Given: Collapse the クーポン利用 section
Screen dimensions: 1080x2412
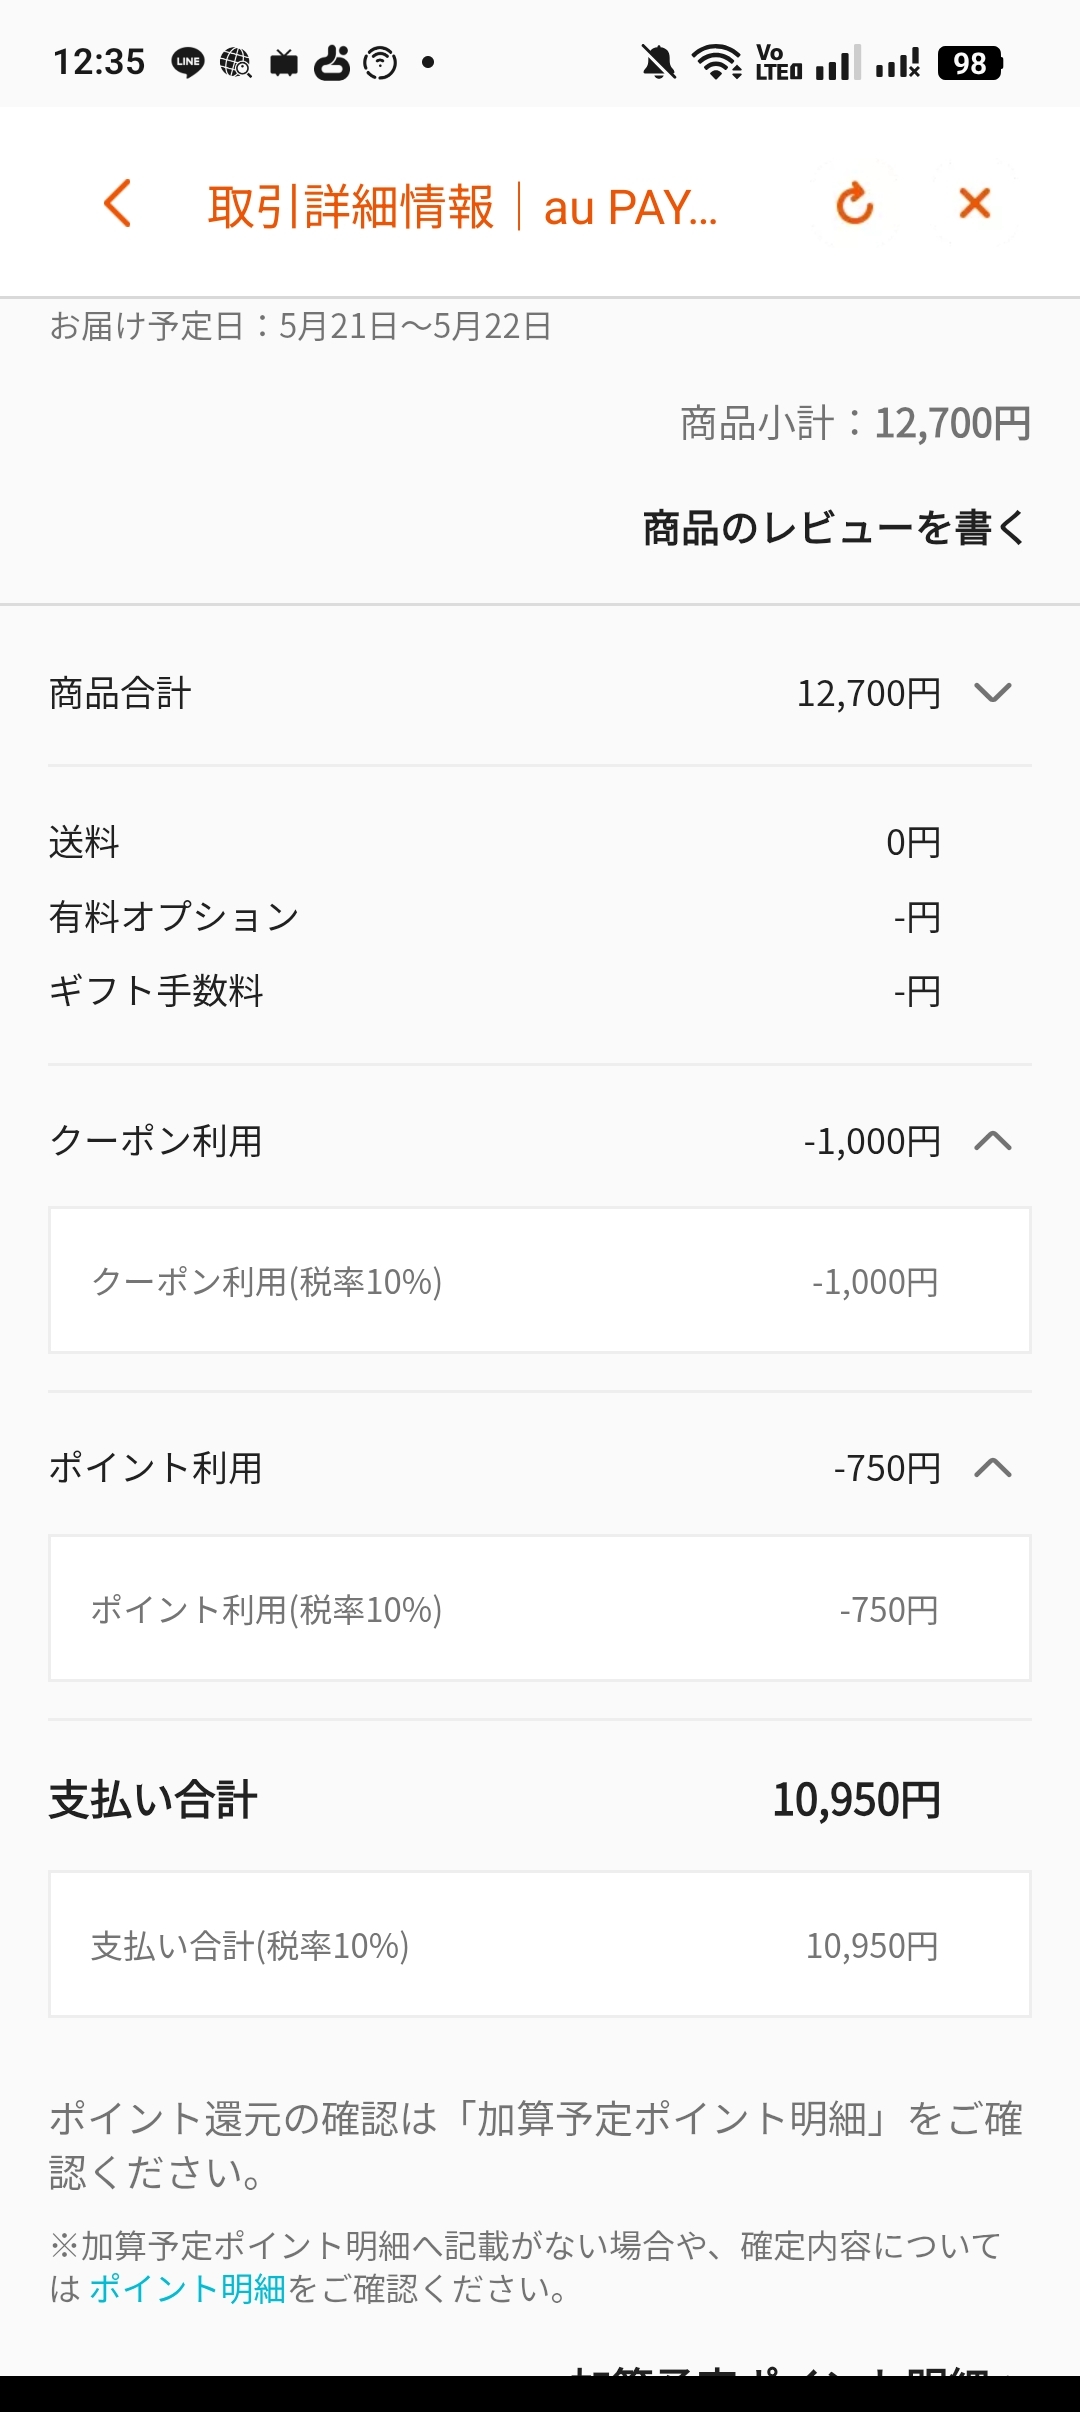Looking at the screenshot, I should point(992,1141).
